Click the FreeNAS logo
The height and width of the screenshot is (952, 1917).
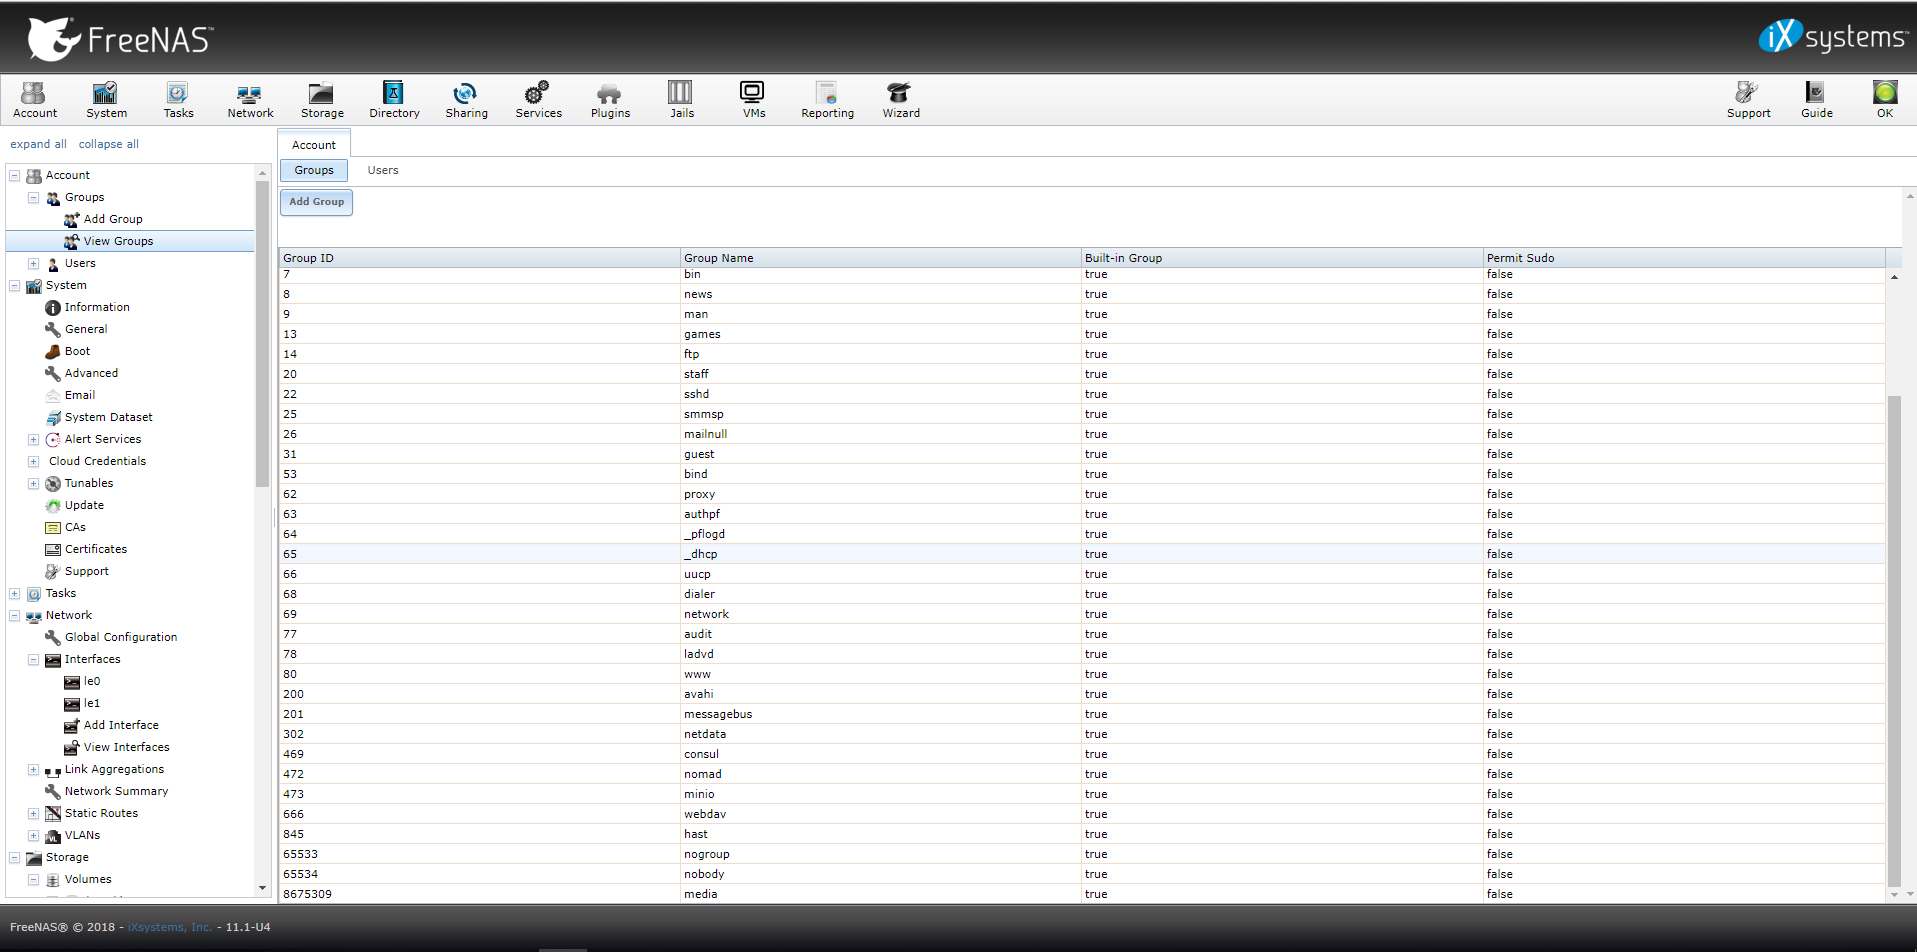pos(120,39)
